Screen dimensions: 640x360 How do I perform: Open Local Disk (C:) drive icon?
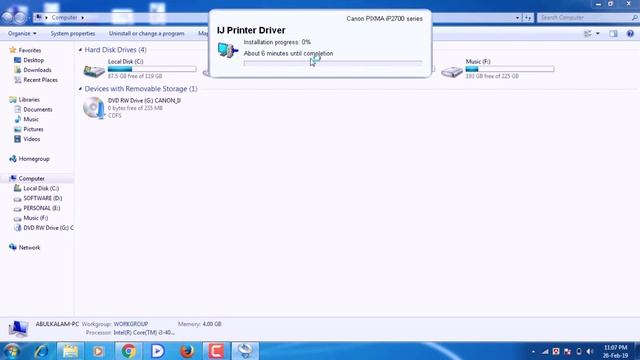(x=94, y=71)
